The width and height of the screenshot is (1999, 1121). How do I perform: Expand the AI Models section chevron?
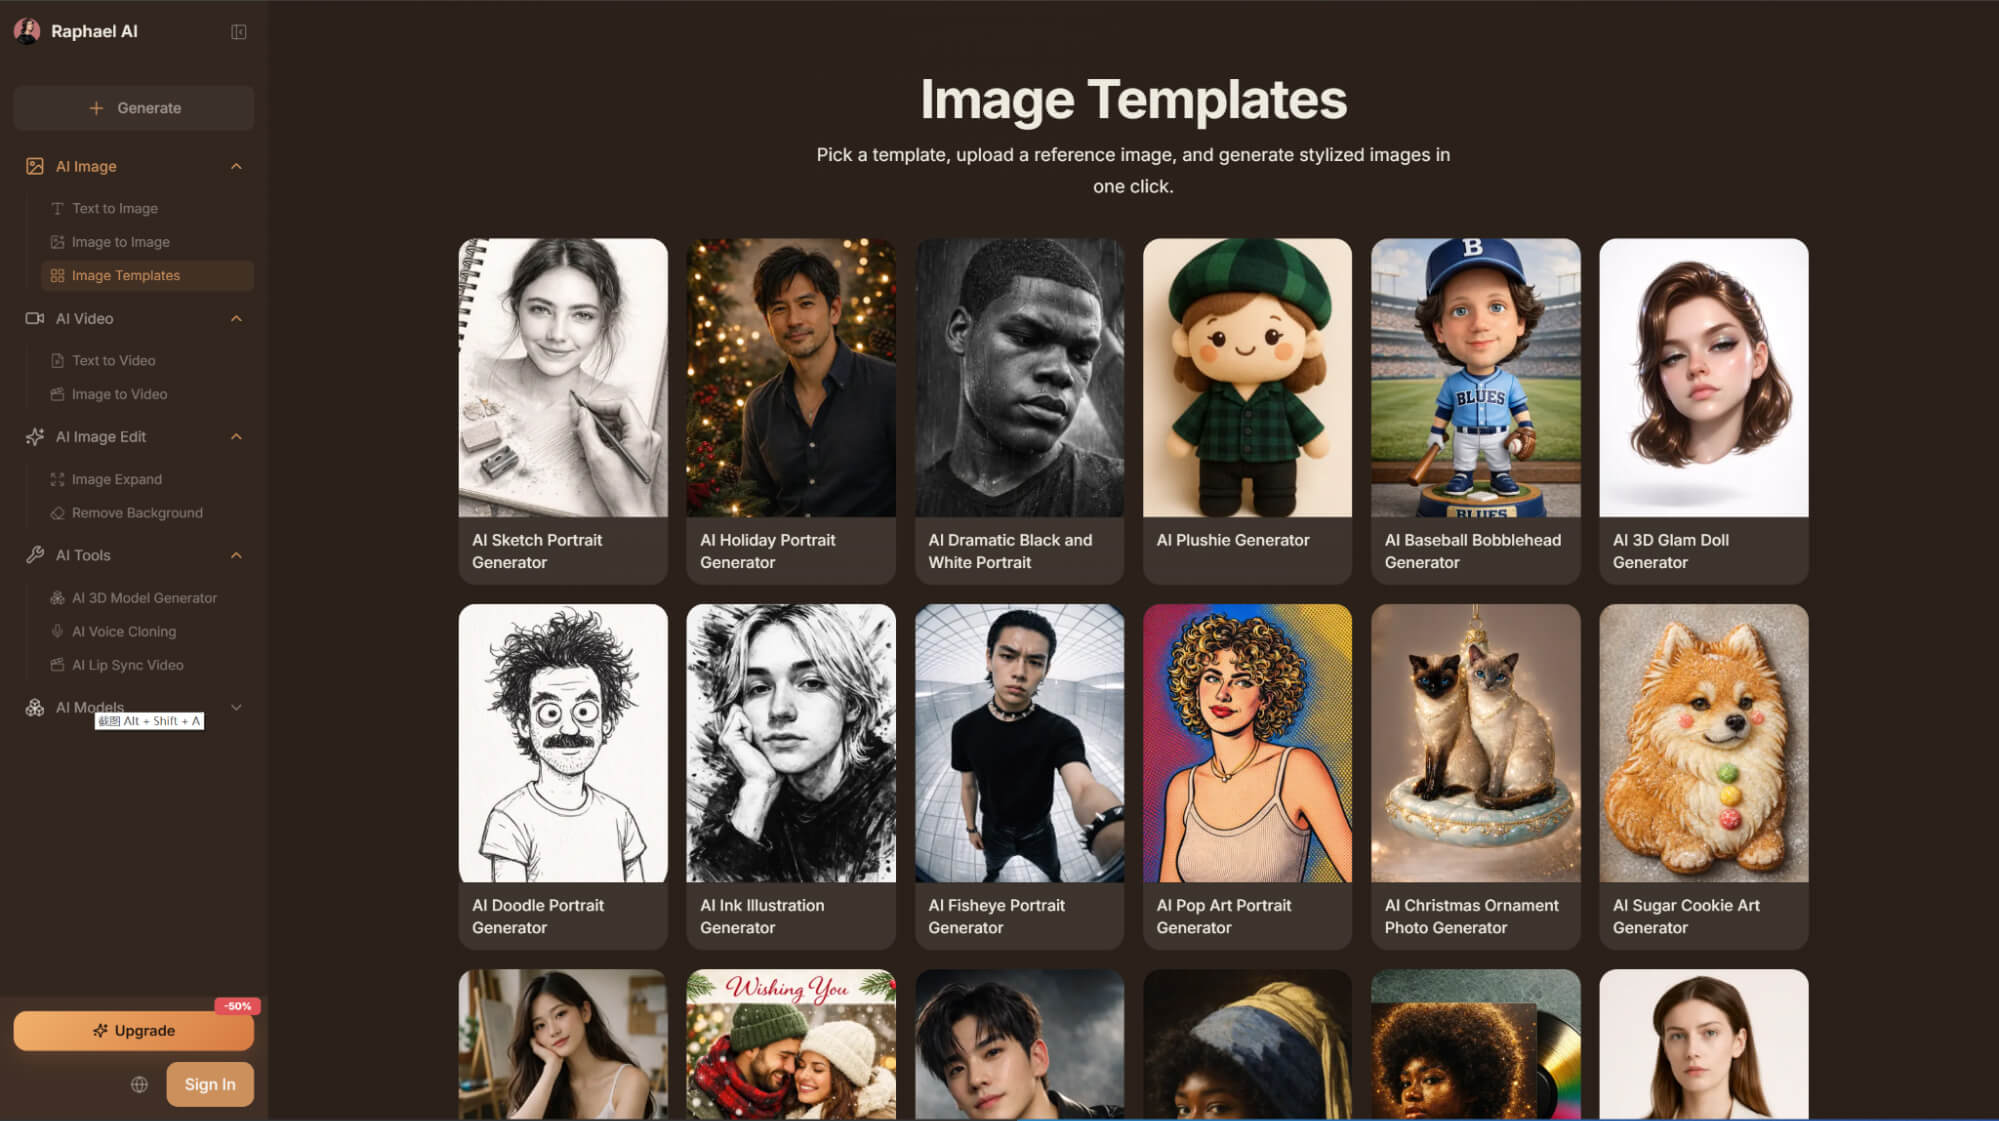[236, 707]
